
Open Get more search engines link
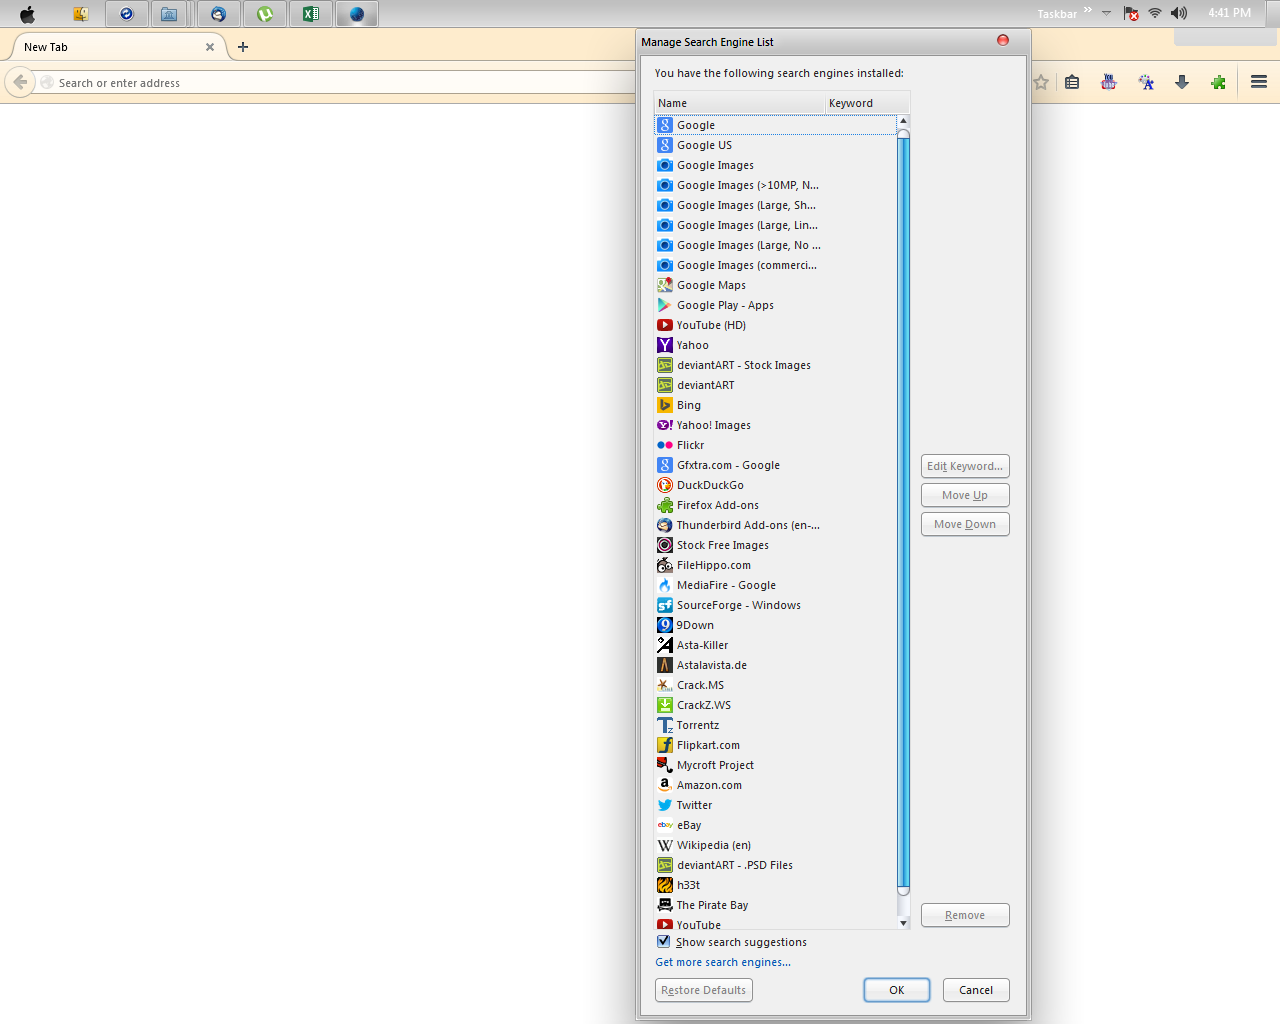(x=723, y=962)
